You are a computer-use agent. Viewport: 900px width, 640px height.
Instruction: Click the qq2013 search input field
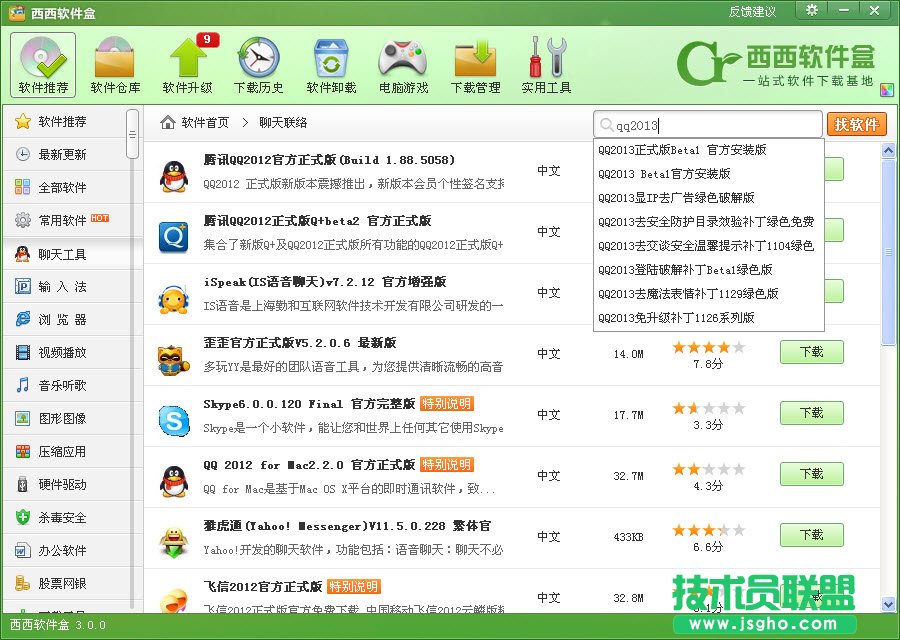coord(700,124)
